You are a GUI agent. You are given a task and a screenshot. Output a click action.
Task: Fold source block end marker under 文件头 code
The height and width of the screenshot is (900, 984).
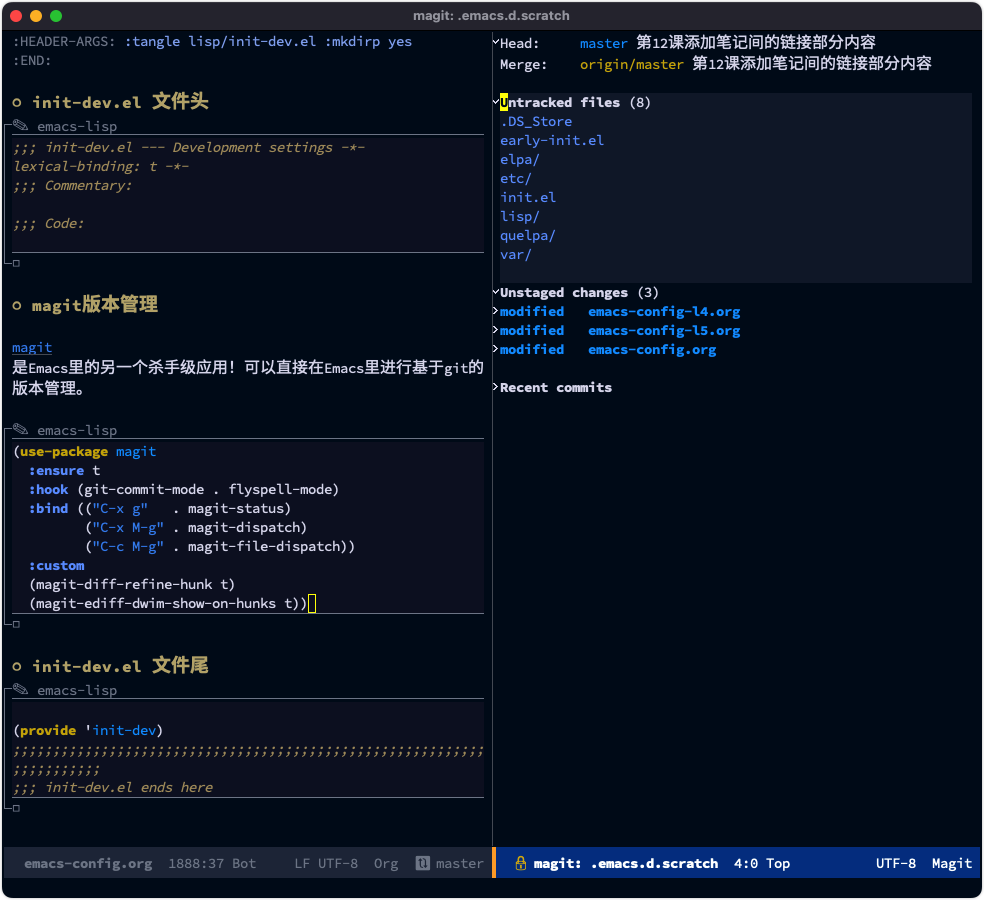point(16,263)
